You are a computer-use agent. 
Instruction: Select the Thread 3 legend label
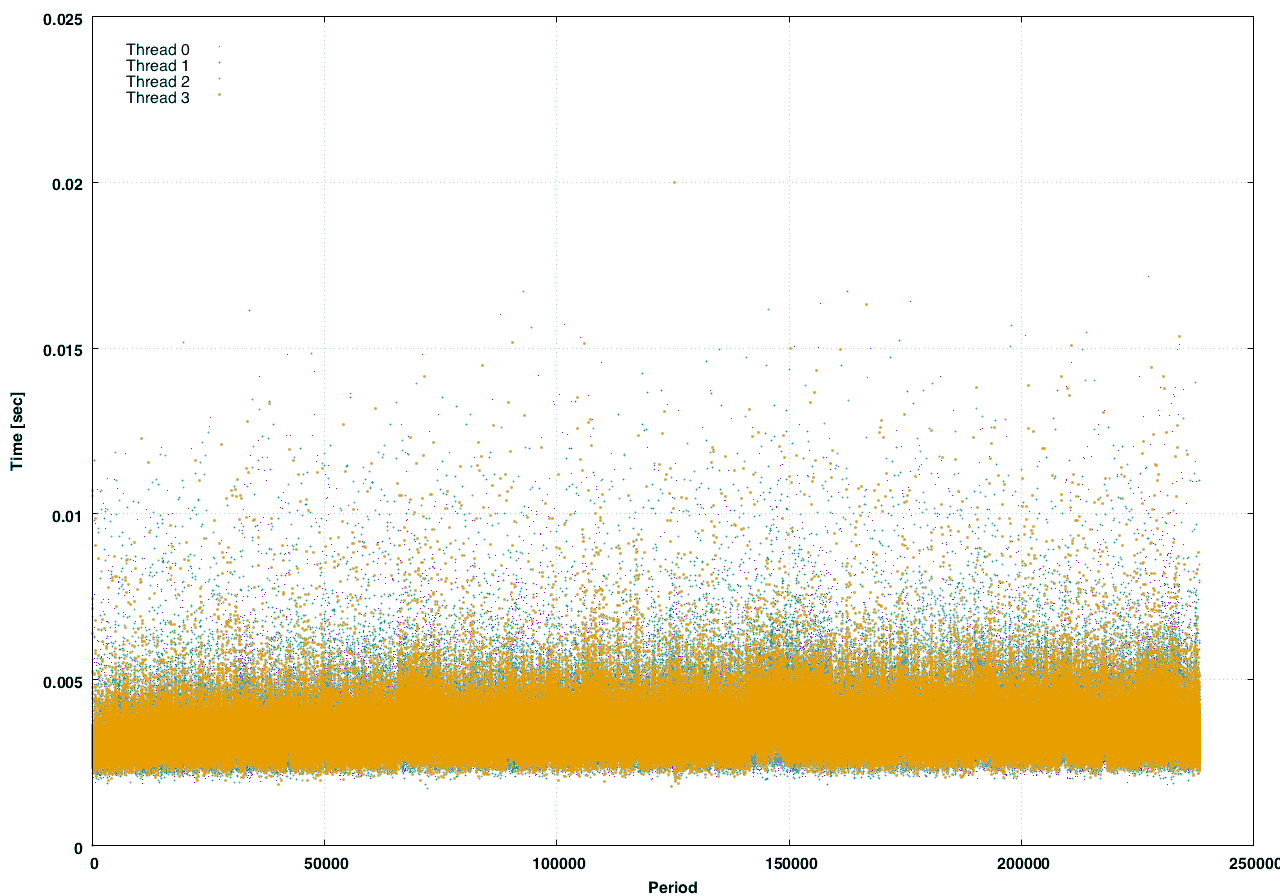click(157, 97)
